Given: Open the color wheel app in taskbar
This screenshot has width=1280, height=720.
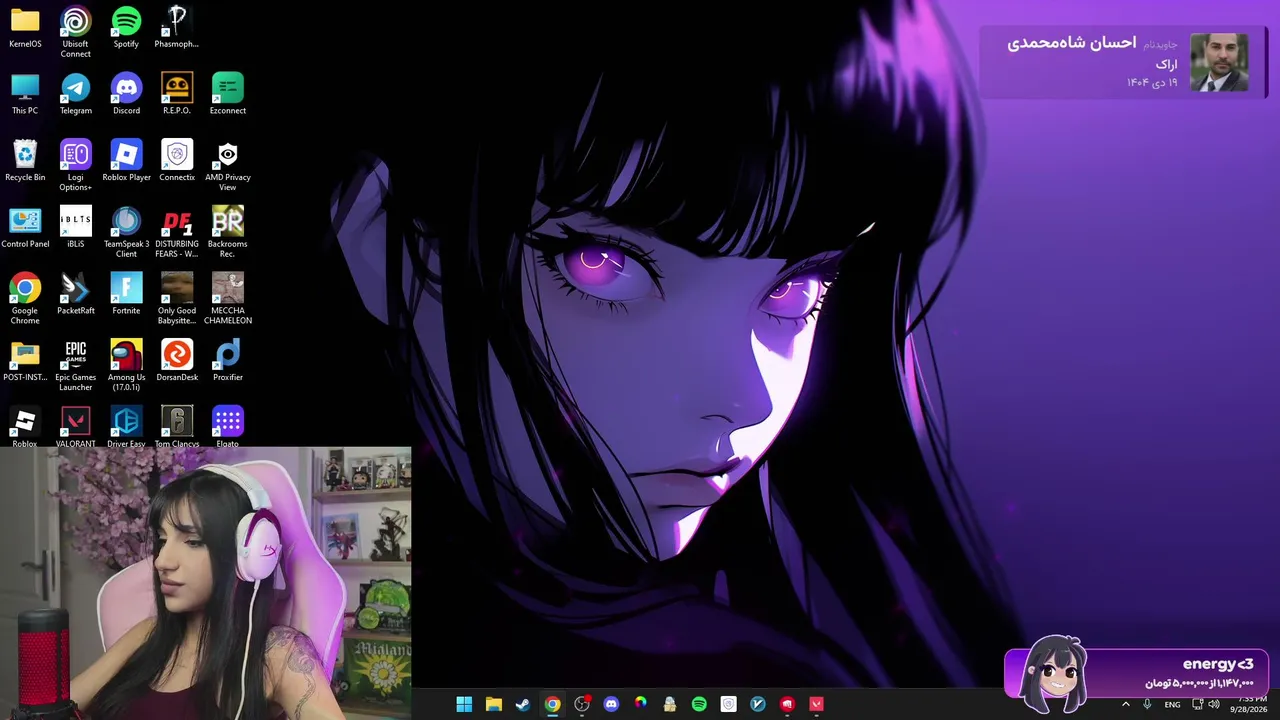Looking at the screenshot, I should [x=640, y=704].
